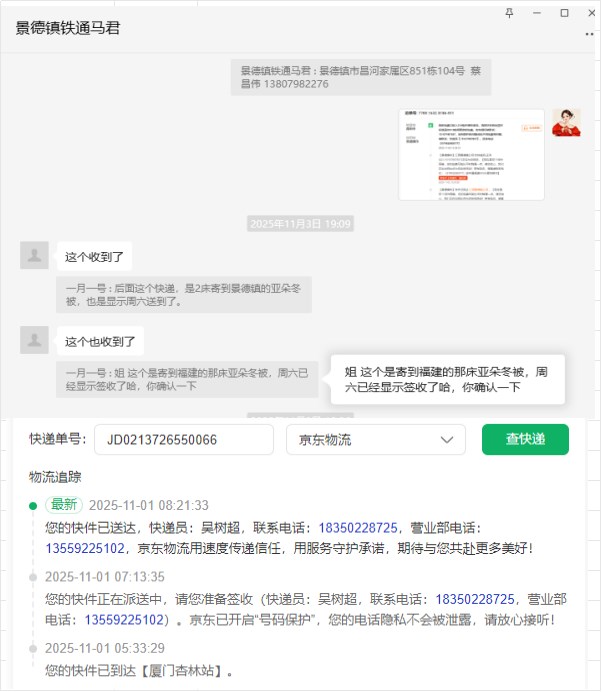Image resolution: width=602 pixels, height=692 pixels.
Task: Open the more options ellipsis menu
Action: (589, 34)
